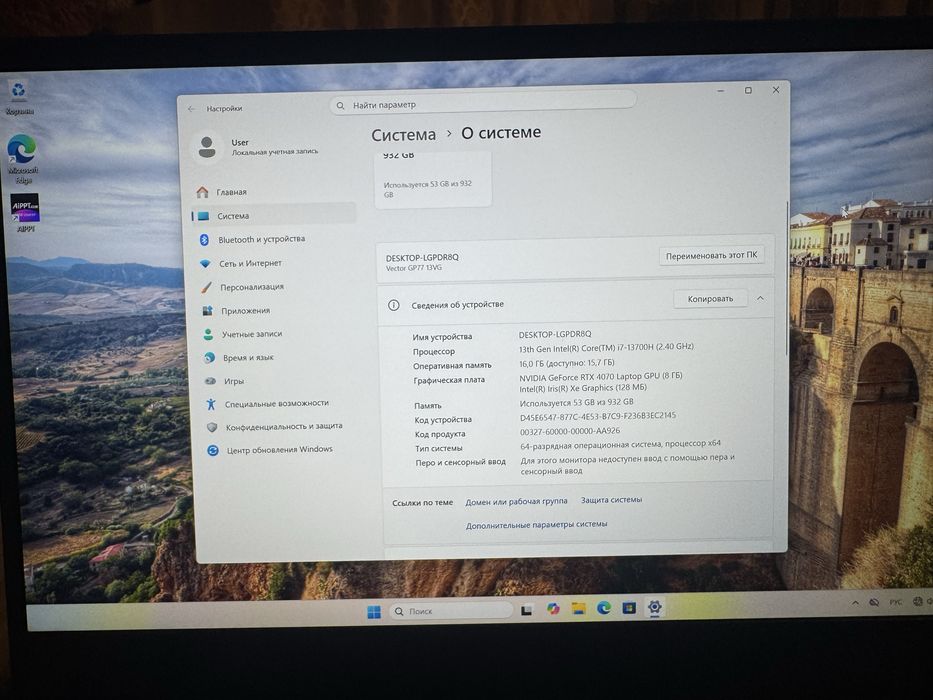Select Система in the sidebar
The width and height of the screenshot is (933, 700).
coord(274,215)
